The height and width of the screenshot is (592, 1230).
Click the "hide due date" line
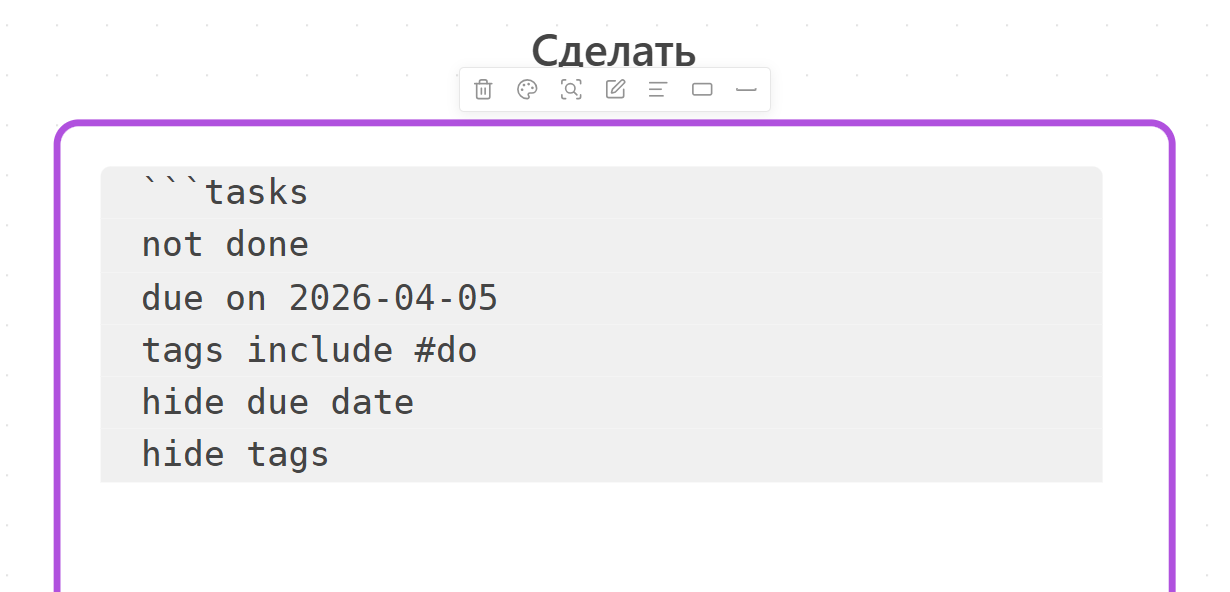pyautogui.click(x=277, y=401)
